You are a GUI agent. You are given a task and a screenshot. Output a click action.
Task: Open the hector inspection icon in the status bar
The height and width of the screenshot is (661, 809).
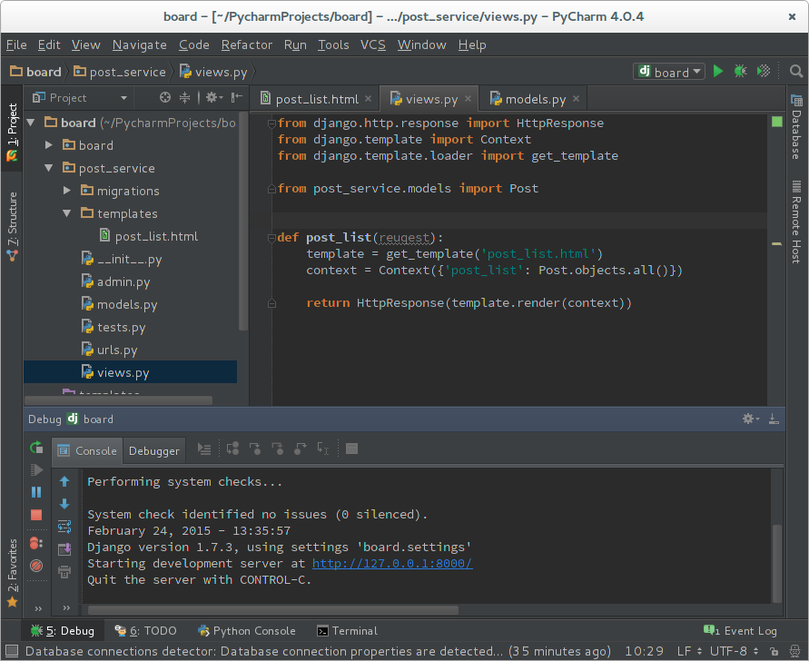point(795,651)
